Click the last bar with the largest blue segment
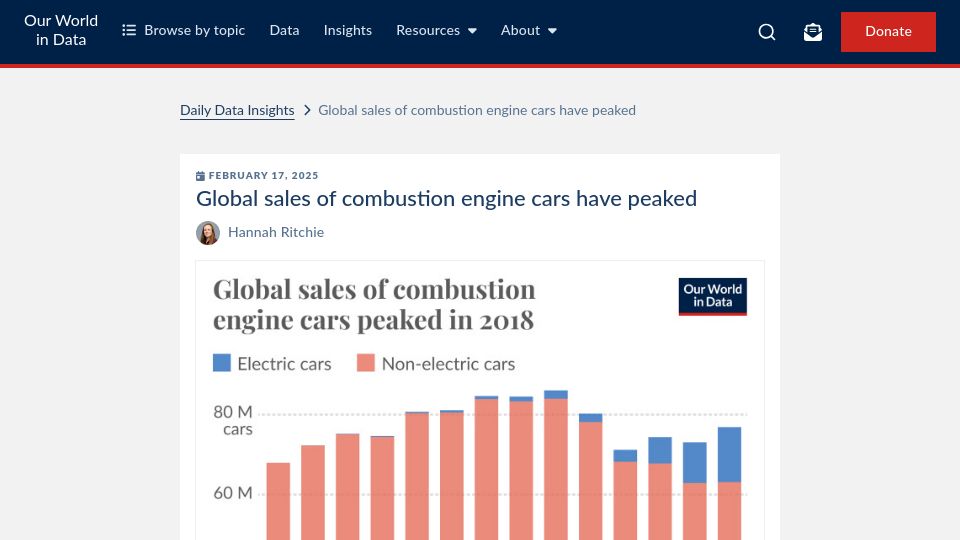 (x=729, y=484)
